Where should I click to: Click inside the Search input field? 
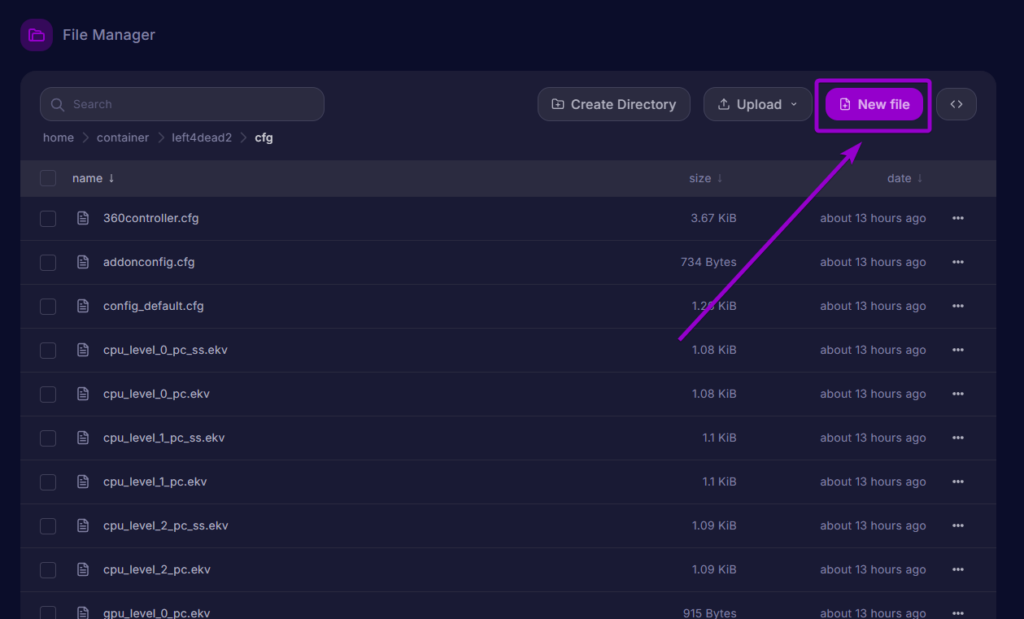point(180,104)
